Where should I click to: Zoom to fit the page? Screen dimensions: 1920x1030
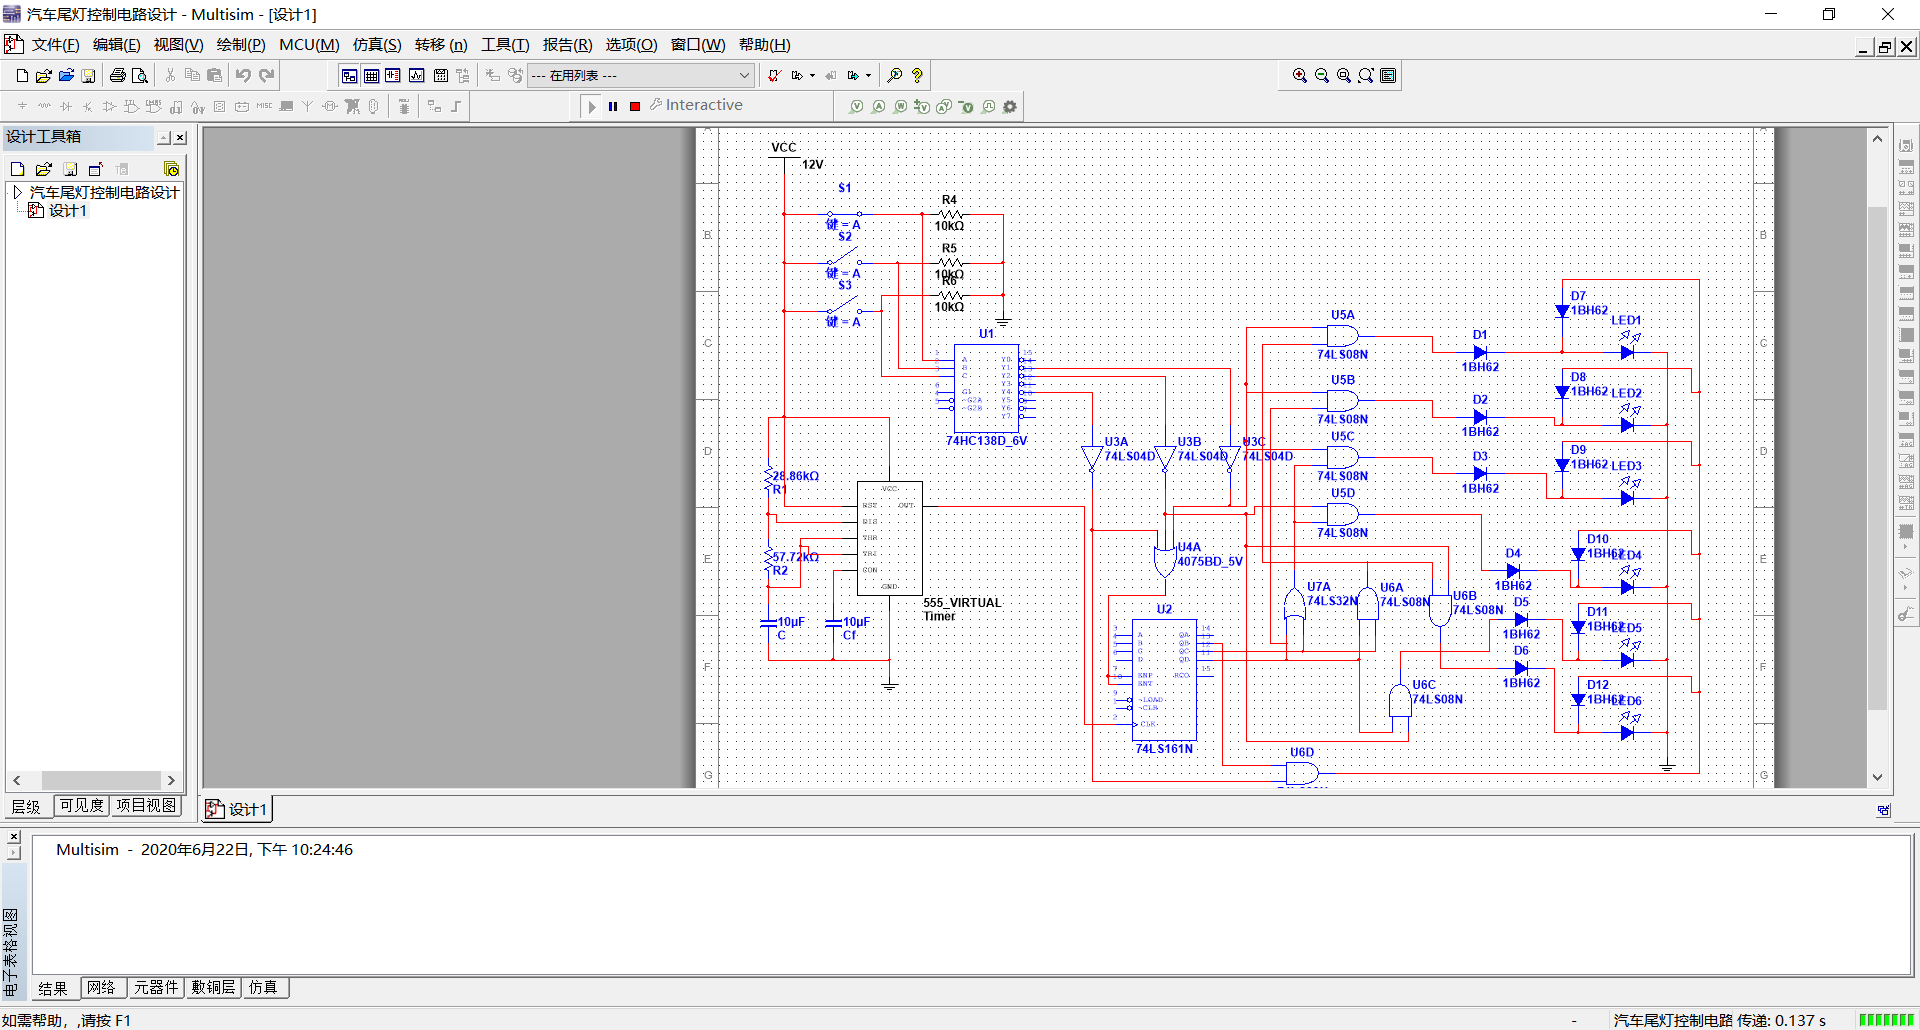[x=1366, y=75]
